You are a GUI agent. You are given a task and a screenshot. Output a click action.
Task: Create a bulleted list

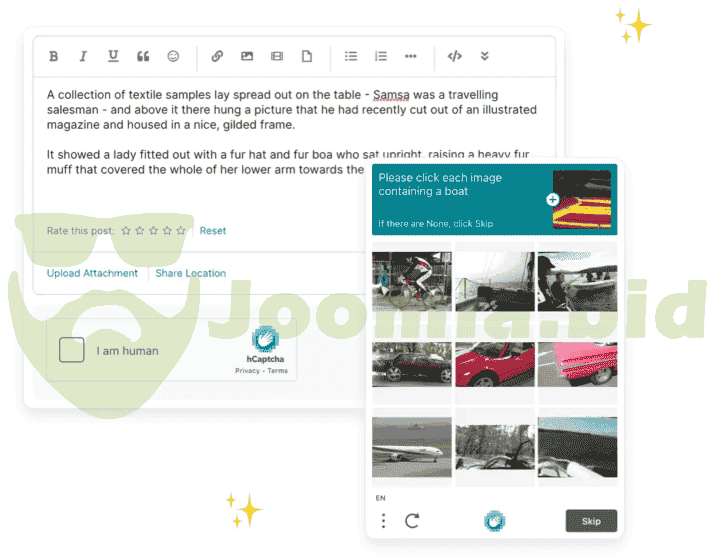click(351, 56)
